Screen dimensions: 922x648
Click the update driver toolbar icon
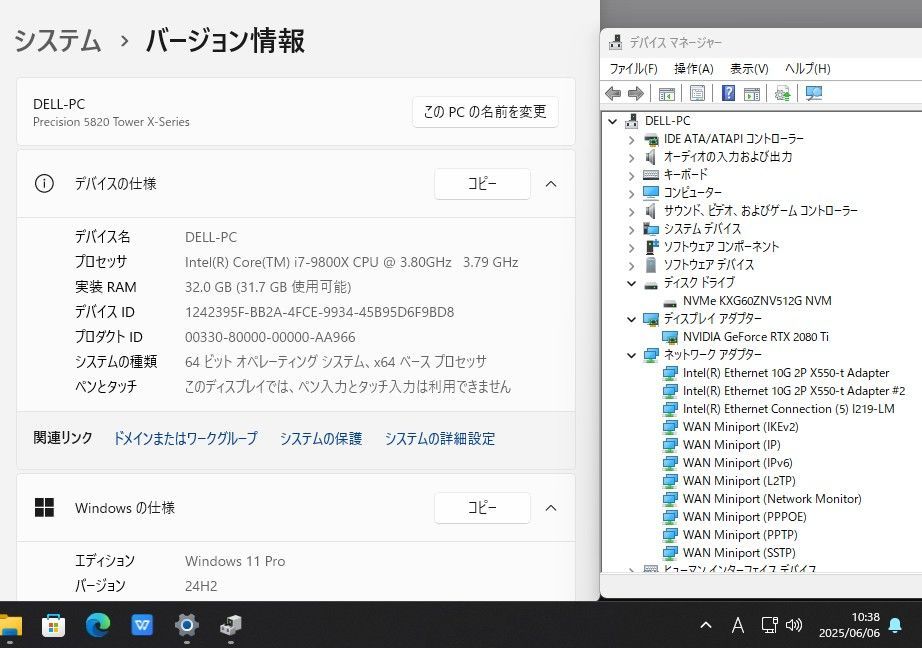783,93
